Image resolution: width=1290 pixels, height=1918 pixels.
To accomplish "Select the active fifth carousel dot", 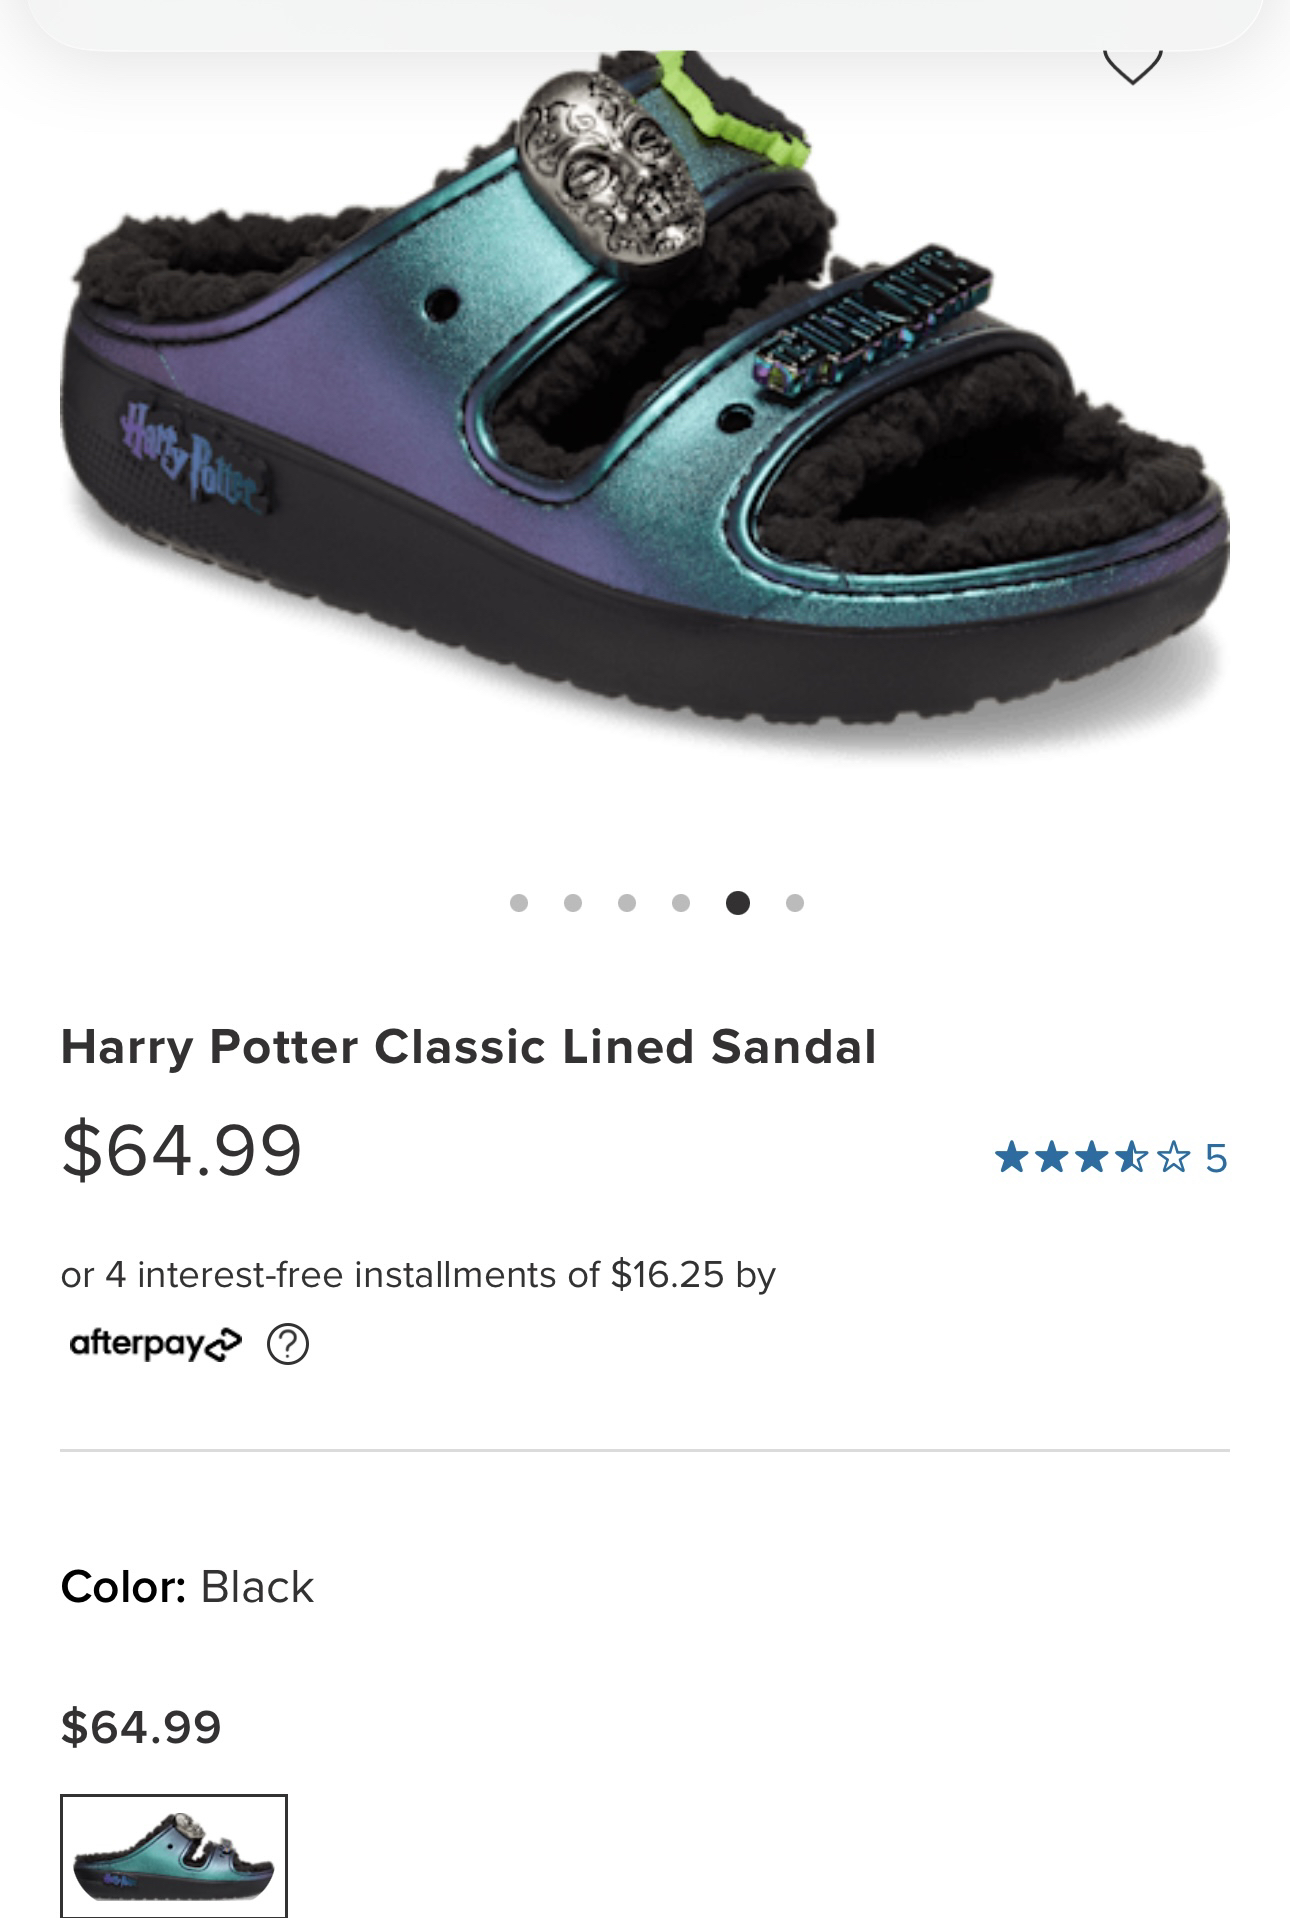I will pyautogui.click(x=738, y=903).
